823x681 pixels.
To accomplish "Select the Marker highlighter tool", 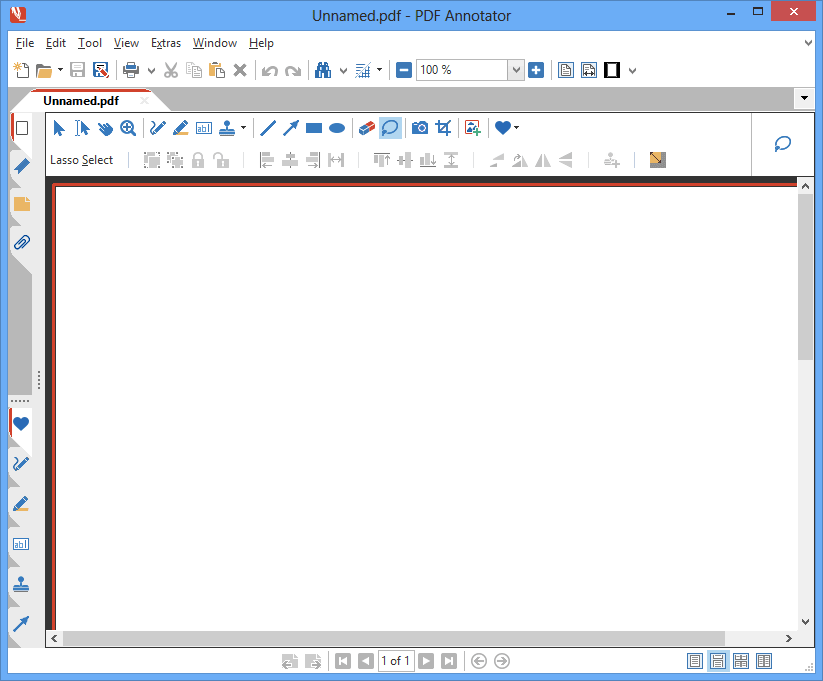I will click(x=181, y=128).
